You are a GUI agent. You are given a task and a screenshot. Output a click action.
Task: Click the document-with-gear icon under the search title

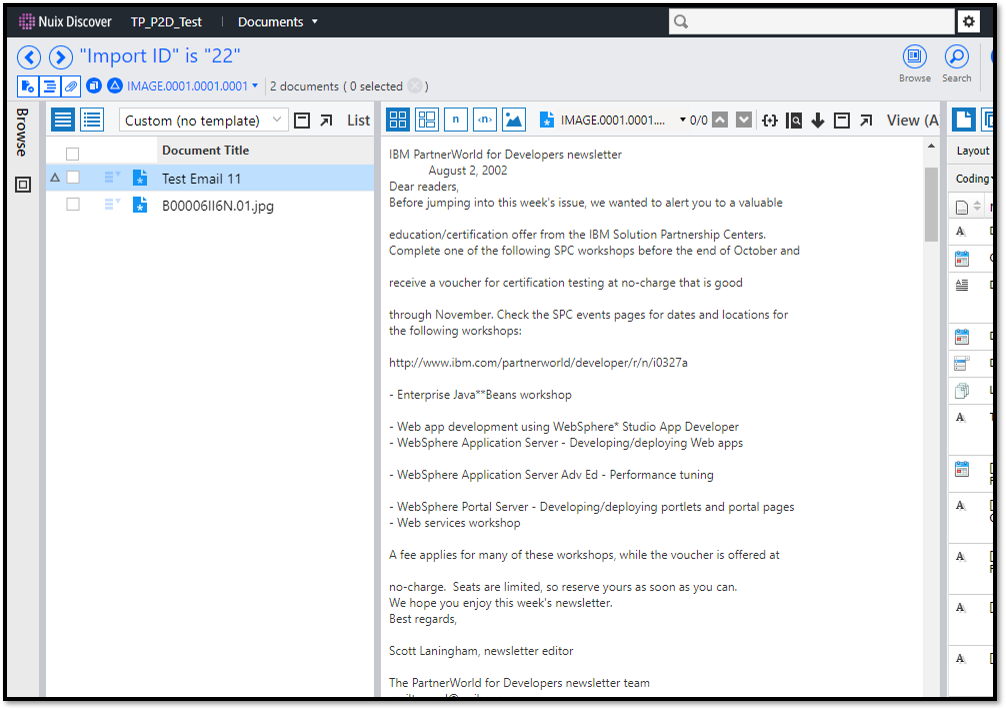[28, 86]
